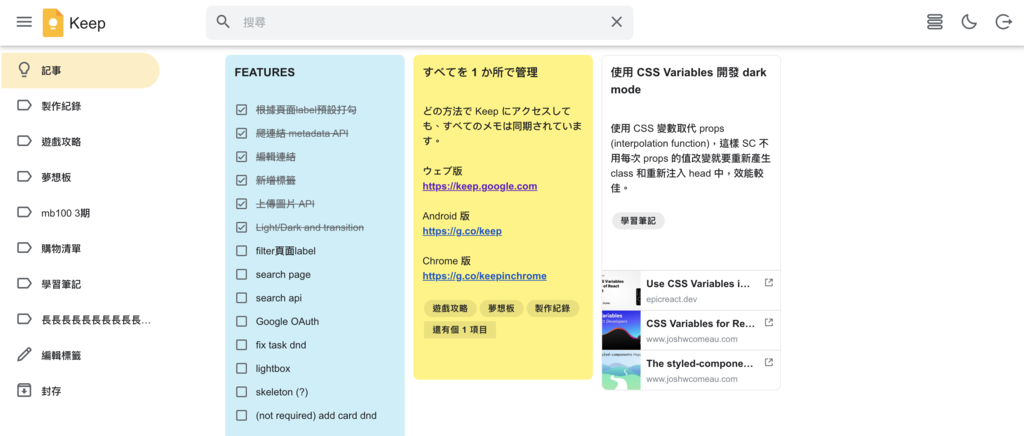Check the search api task
Viewport: 1024px width, 436px height.
(x=242, y=298)
